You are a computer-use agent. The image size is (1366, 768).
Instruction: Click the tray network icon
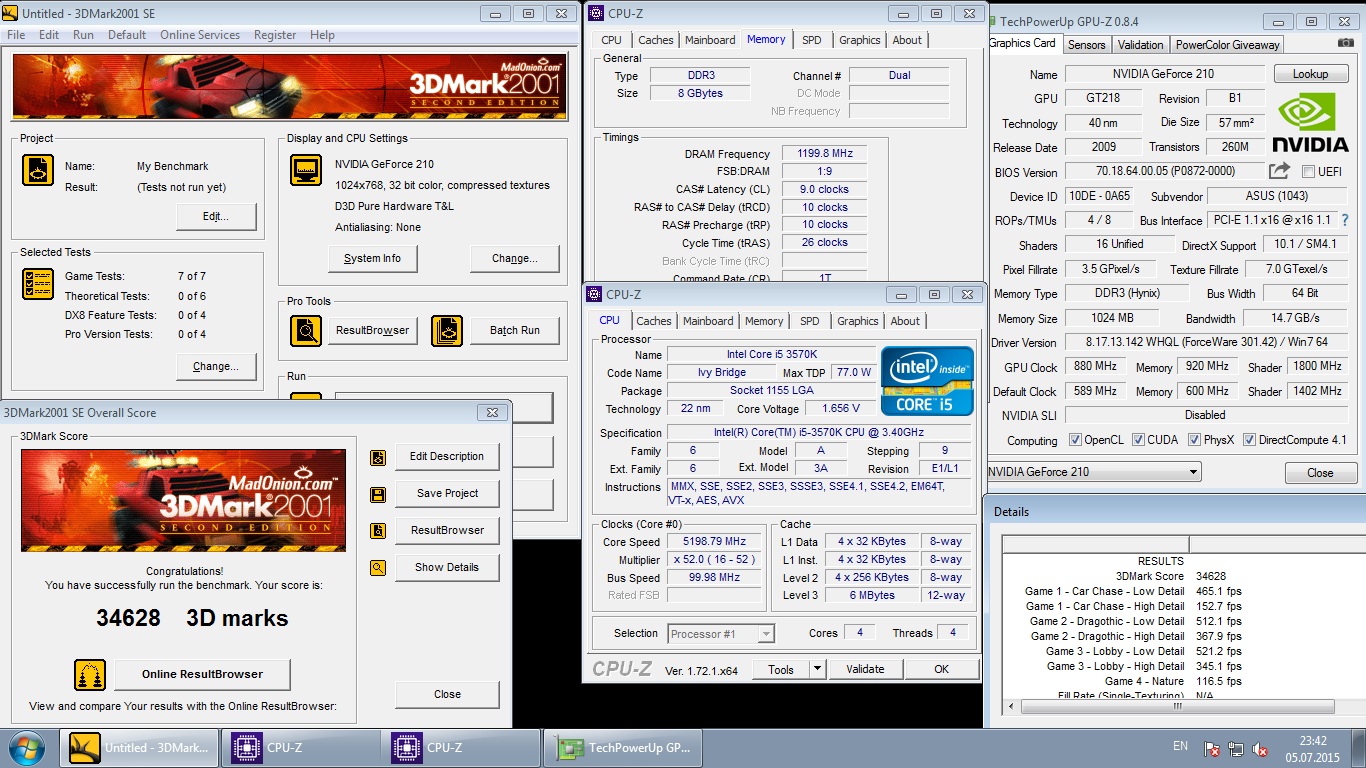point(1237,747)
